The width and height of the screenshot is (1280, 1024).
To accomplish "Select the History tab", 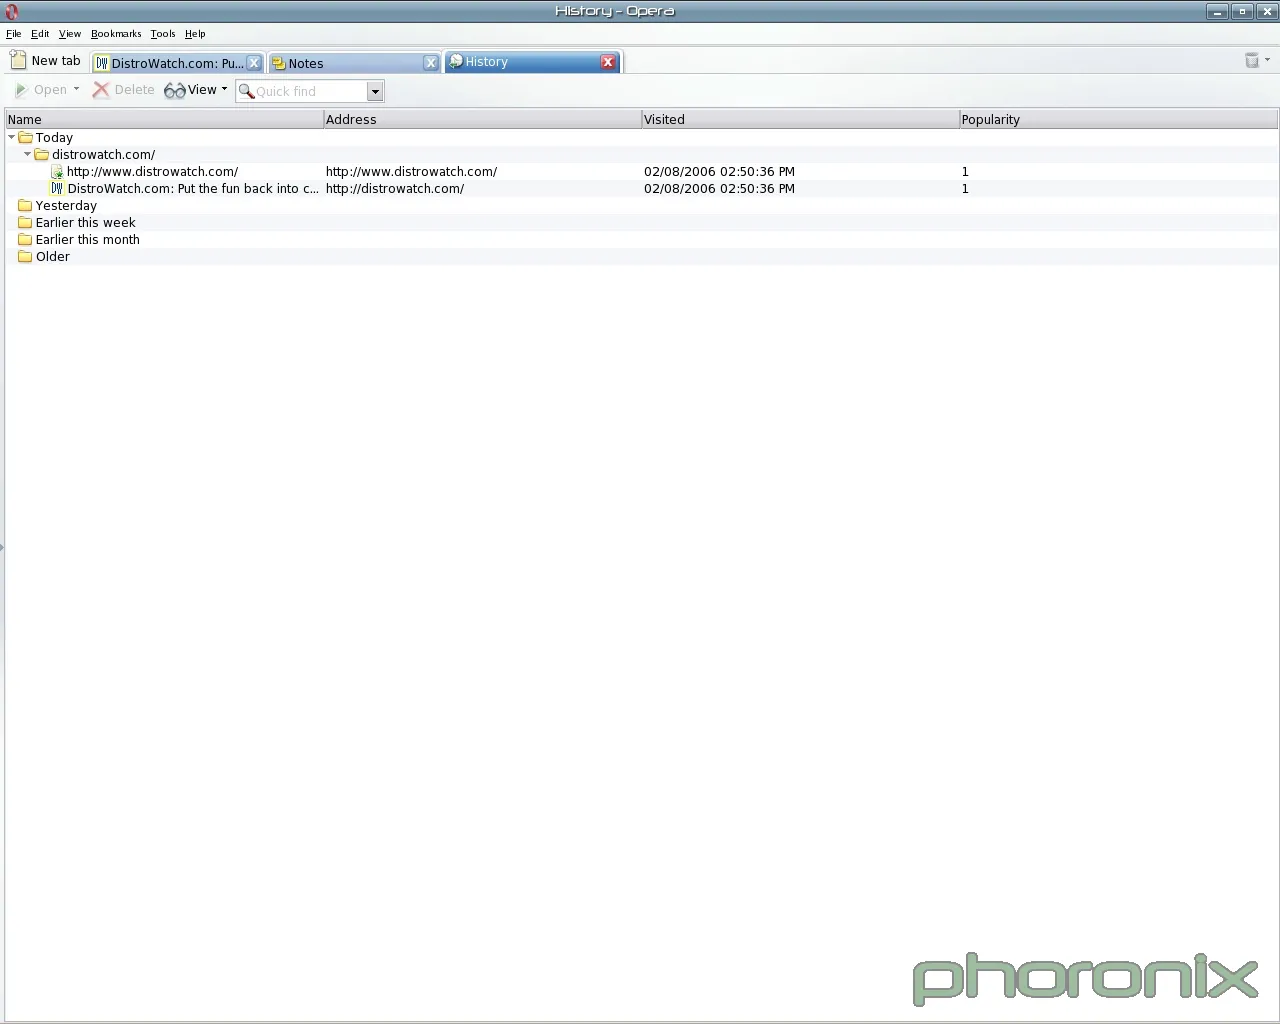I will [x=532, y=62].
